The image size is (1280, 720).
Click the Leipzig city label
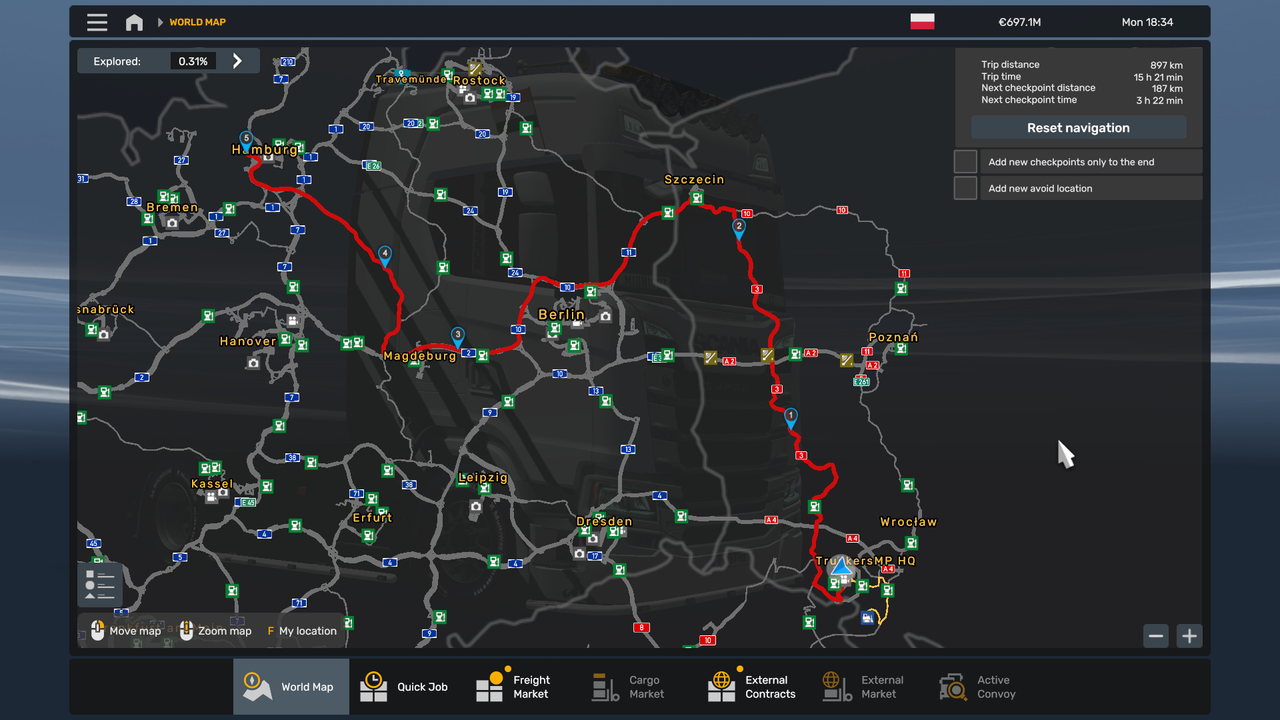[x=483, y=477]
